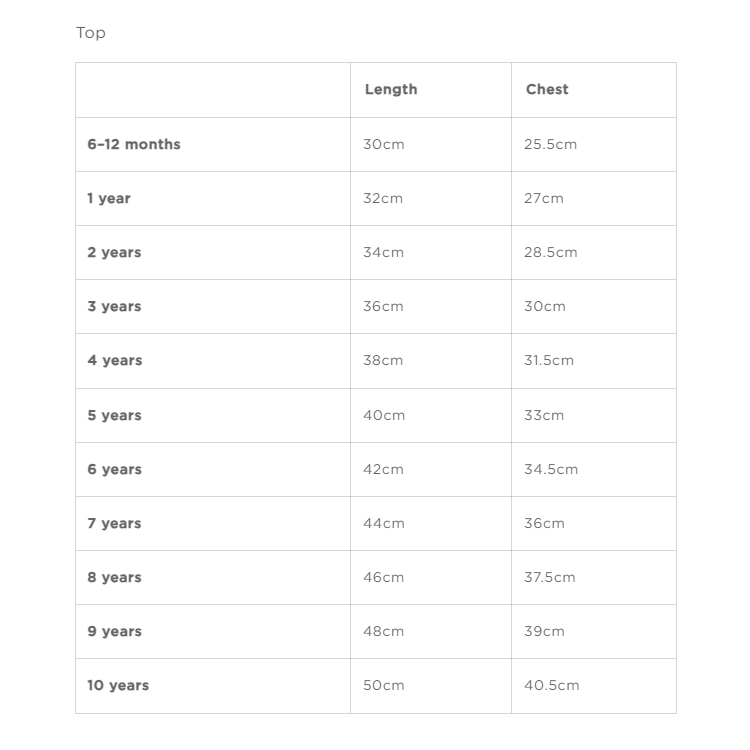This screenshot has width=750, height=750.
Task: Select the '6–12 months' row label
Action: click(x=134, y=144)
